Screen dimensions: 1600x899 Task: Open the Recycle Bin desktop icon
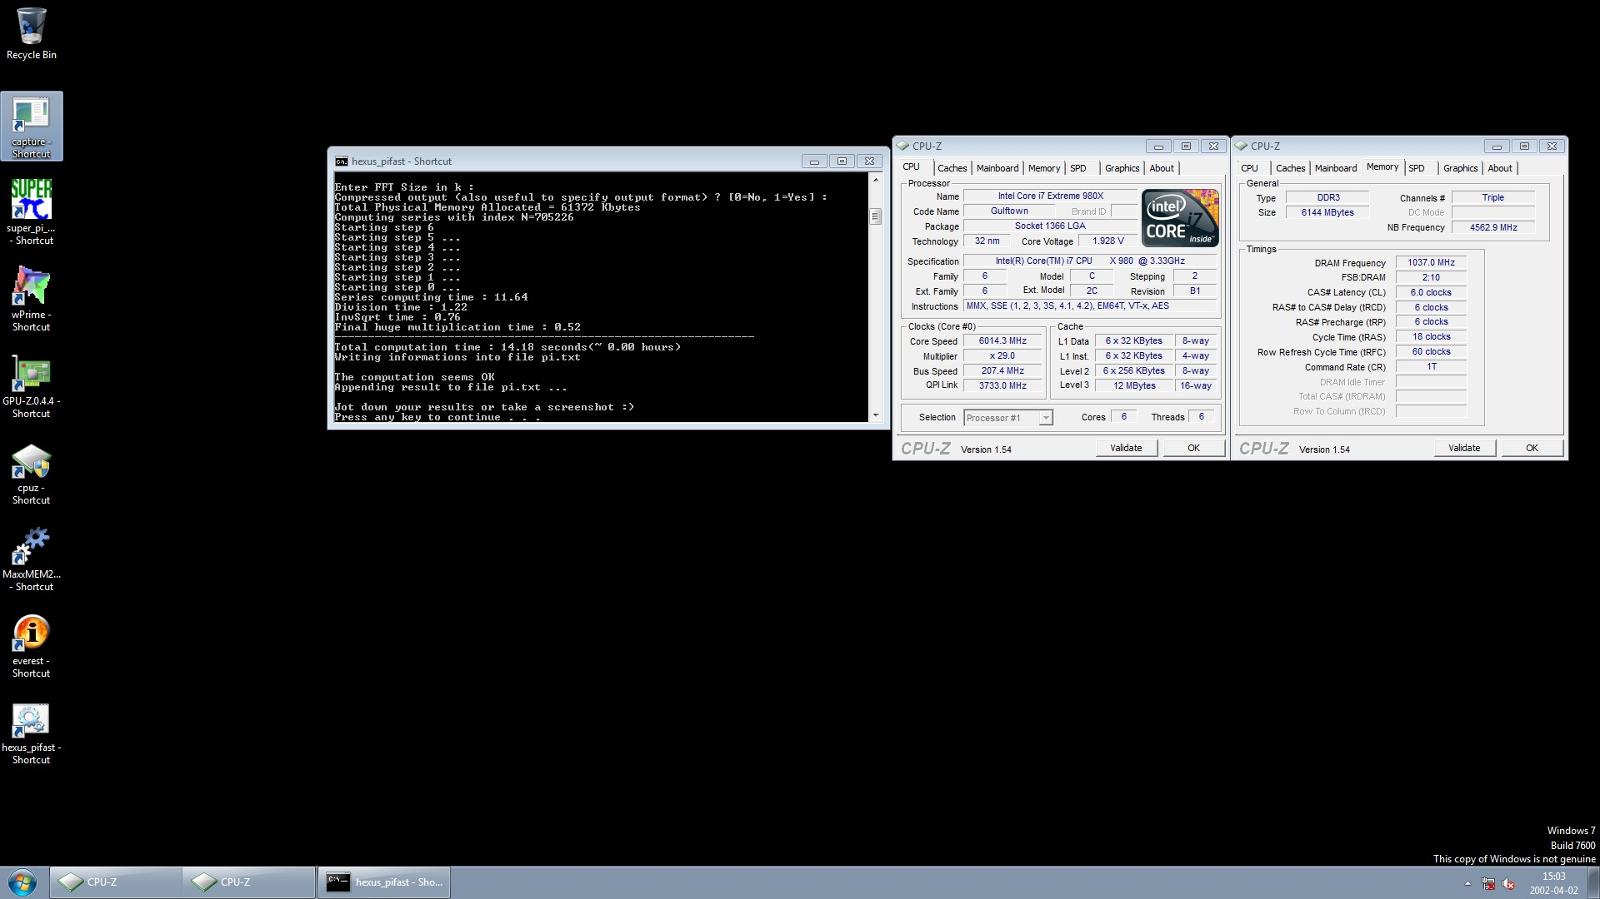click(31, 33)
